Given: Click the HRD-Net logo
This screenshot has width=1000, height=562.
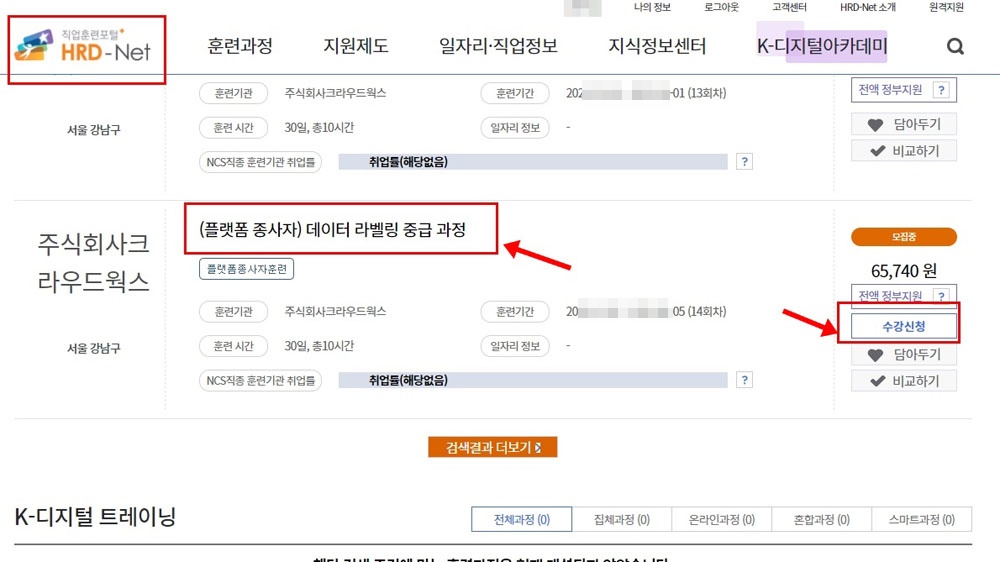Looking at the screenshot, I should [x=84, y=46].
